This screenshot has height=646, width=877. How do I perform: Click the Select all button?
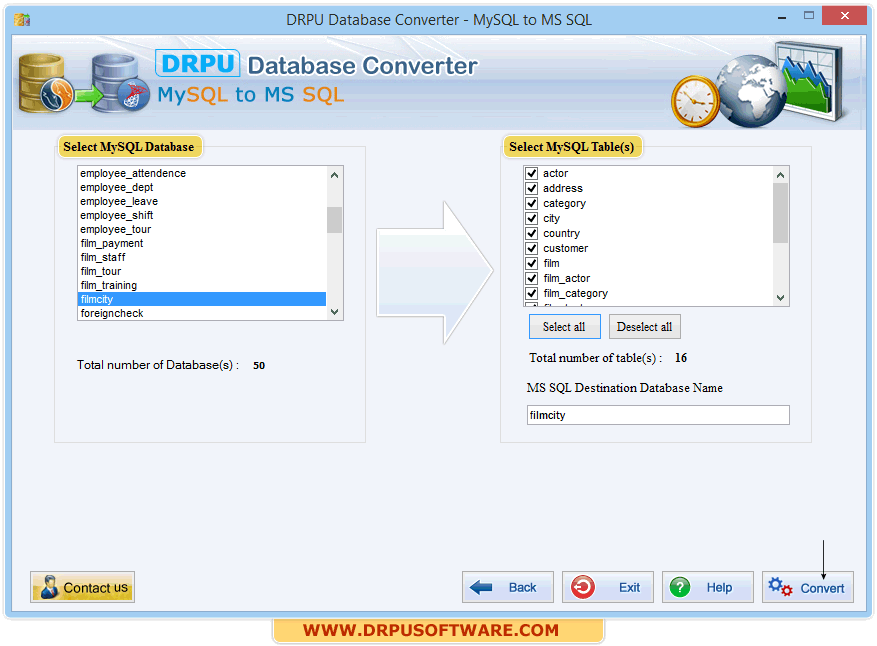[x=564, y=327]
